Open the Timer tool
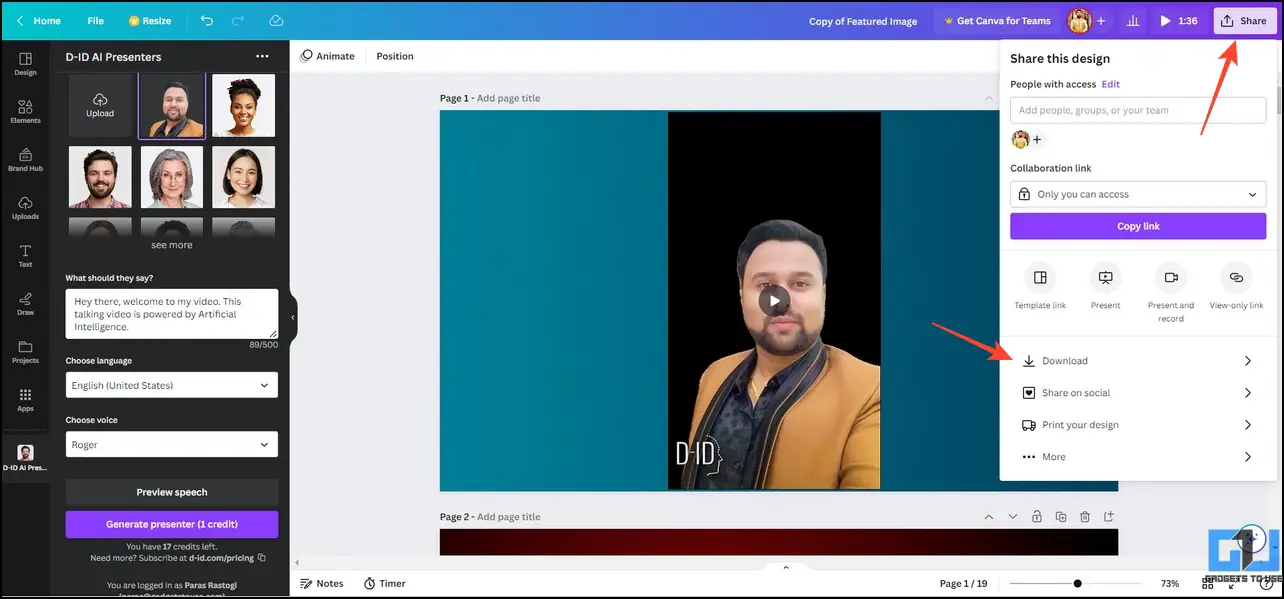The width and height of the screenshot is (1284, 599). click(385, 583)
